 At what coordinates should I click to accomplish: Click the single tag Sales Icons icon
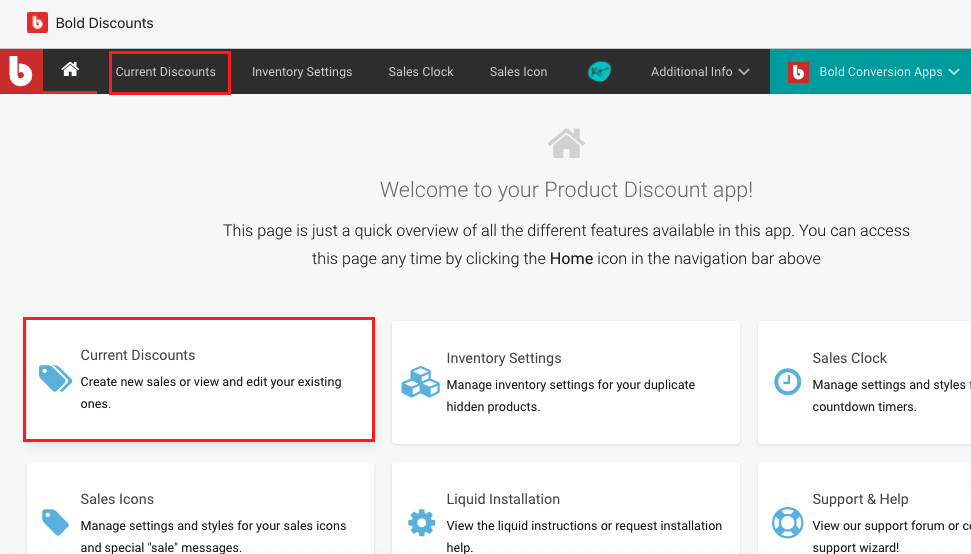click(x=55, y=522)
